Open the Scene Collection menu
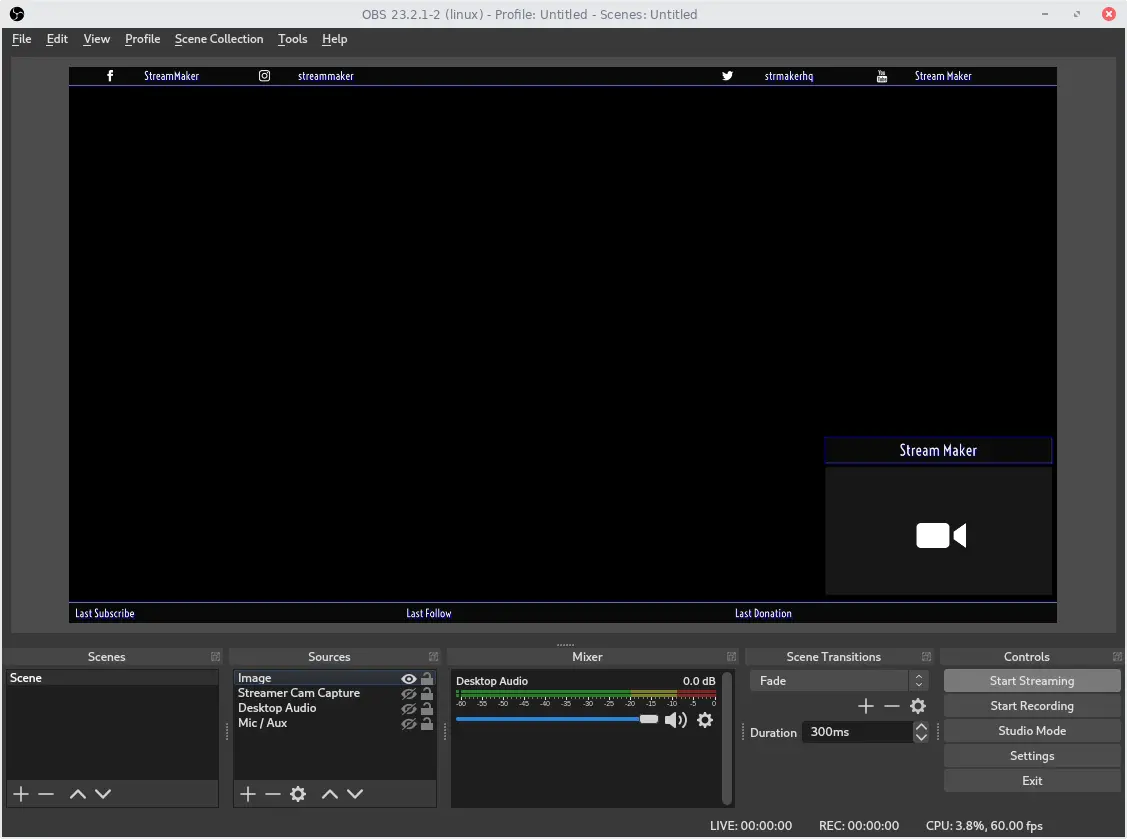Viewport: 1127px width, 839px height. tap(218, 39)
